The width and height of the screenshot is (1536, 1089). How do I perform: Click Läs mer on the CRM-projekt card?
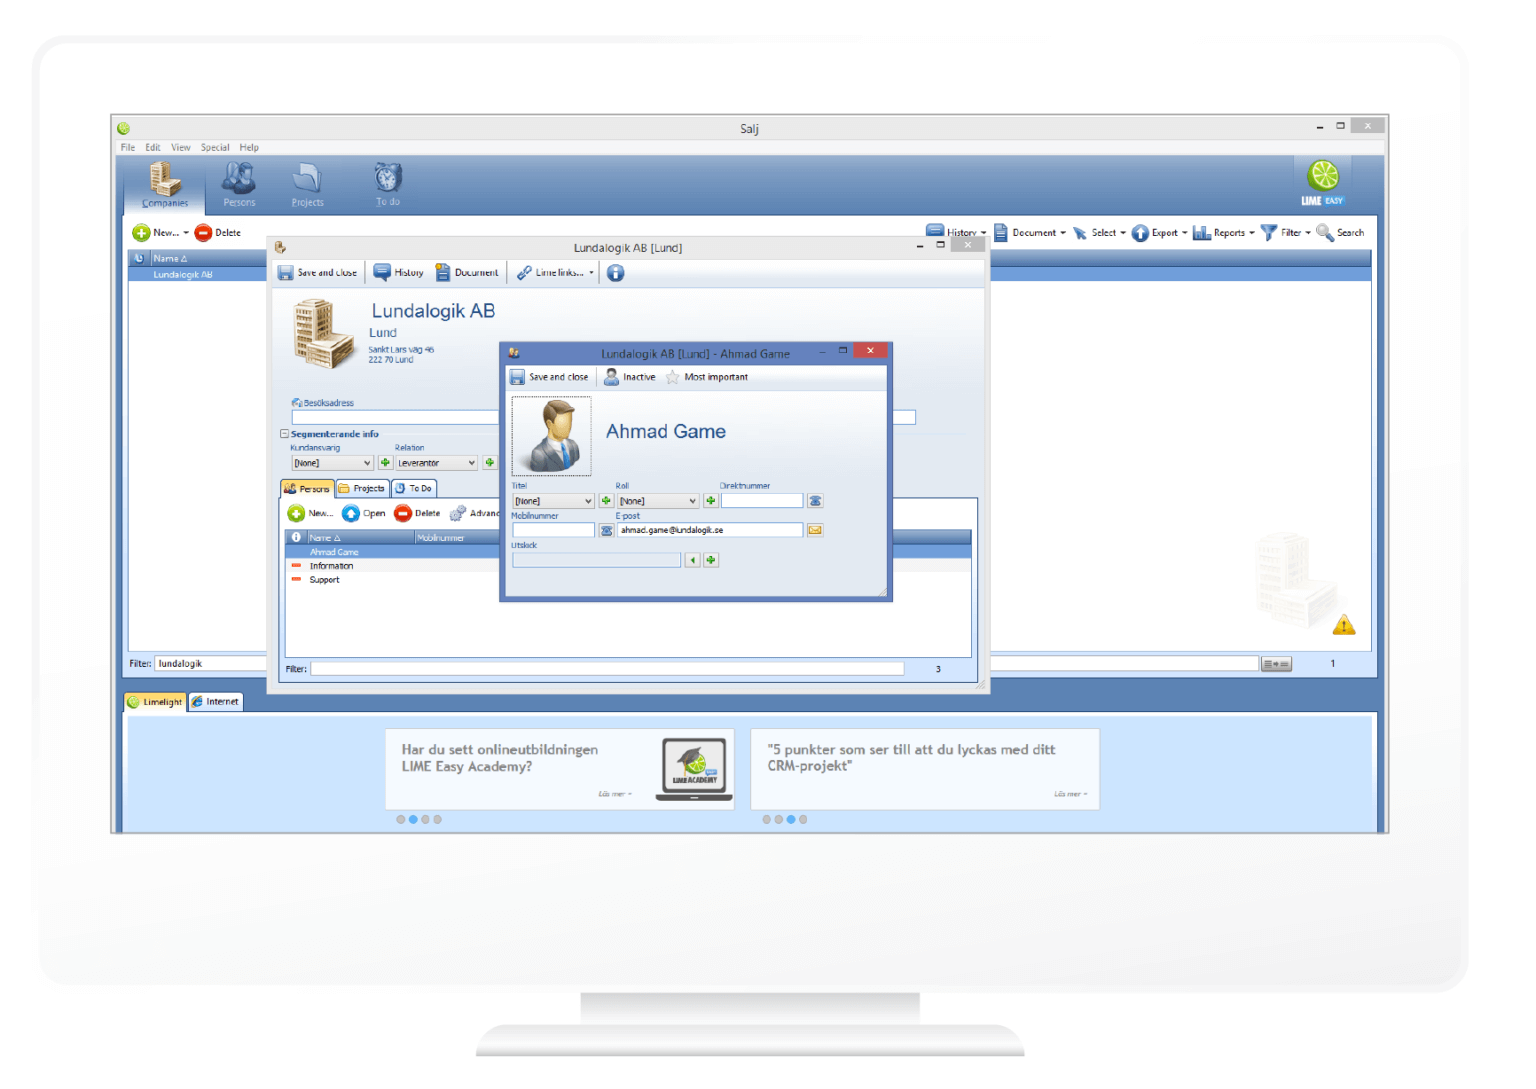(1069, 793)
